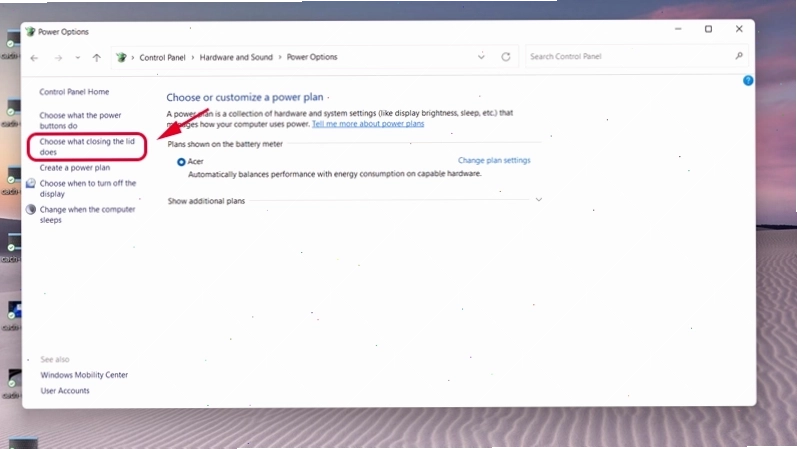797x450 pixels.
Task: Open the address bar history dropdown
Action: coord(481,56)
